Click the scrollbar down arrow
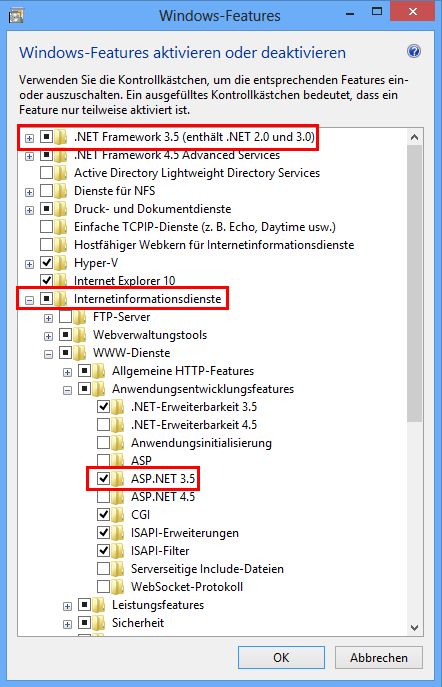This screenshot has height=687, width=442. (x=414, y=628)
